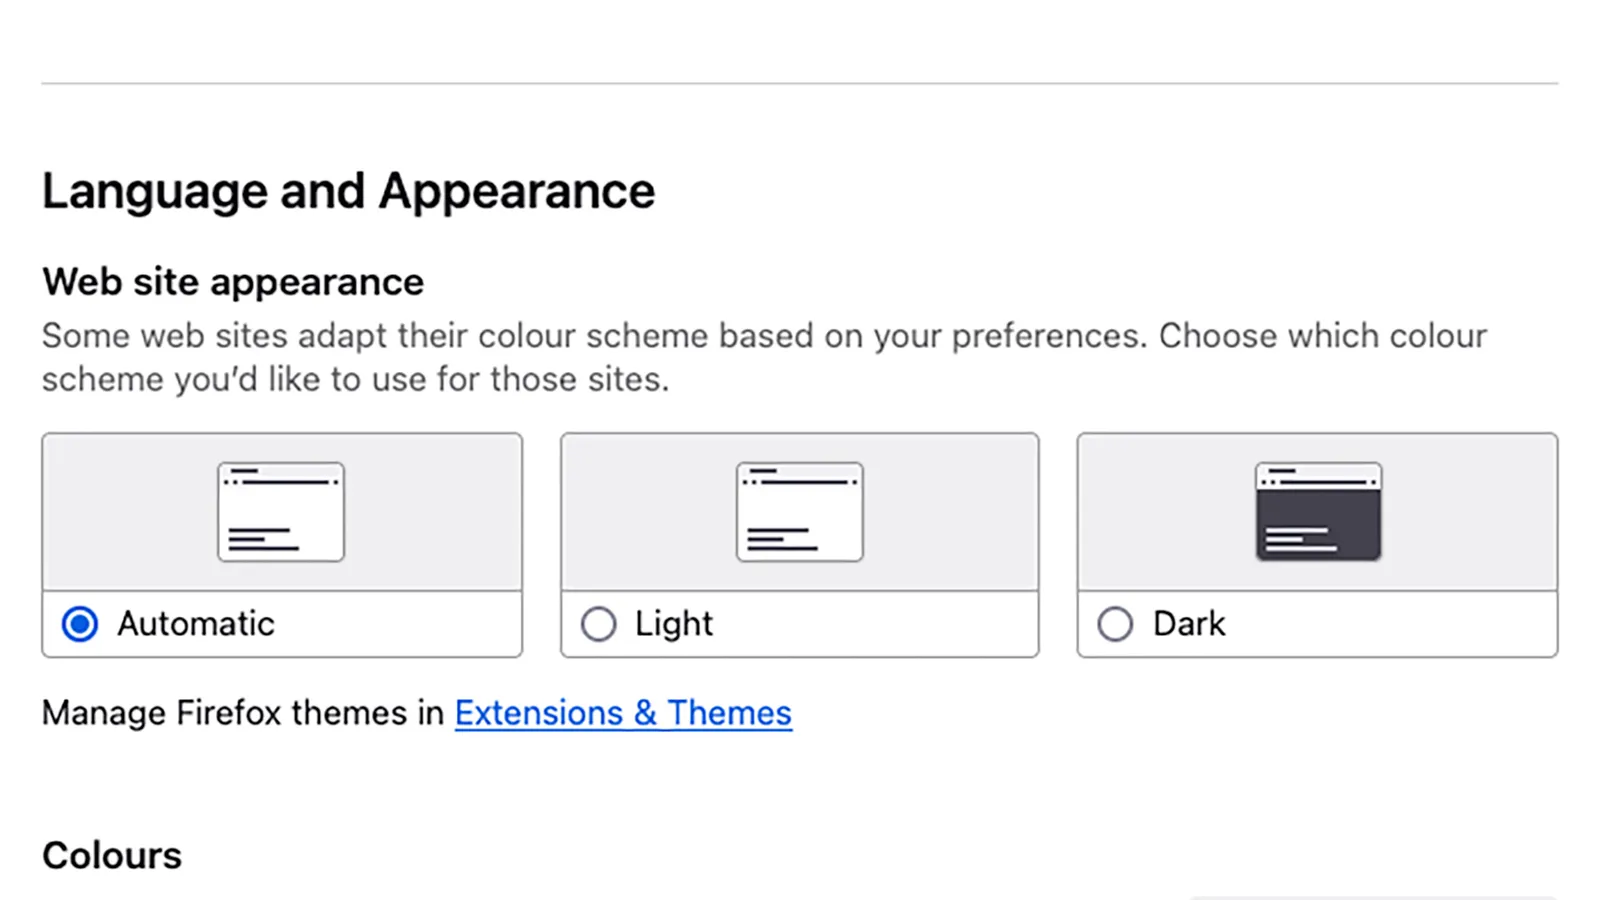Enable the Dark radio button

(1115, 624)
